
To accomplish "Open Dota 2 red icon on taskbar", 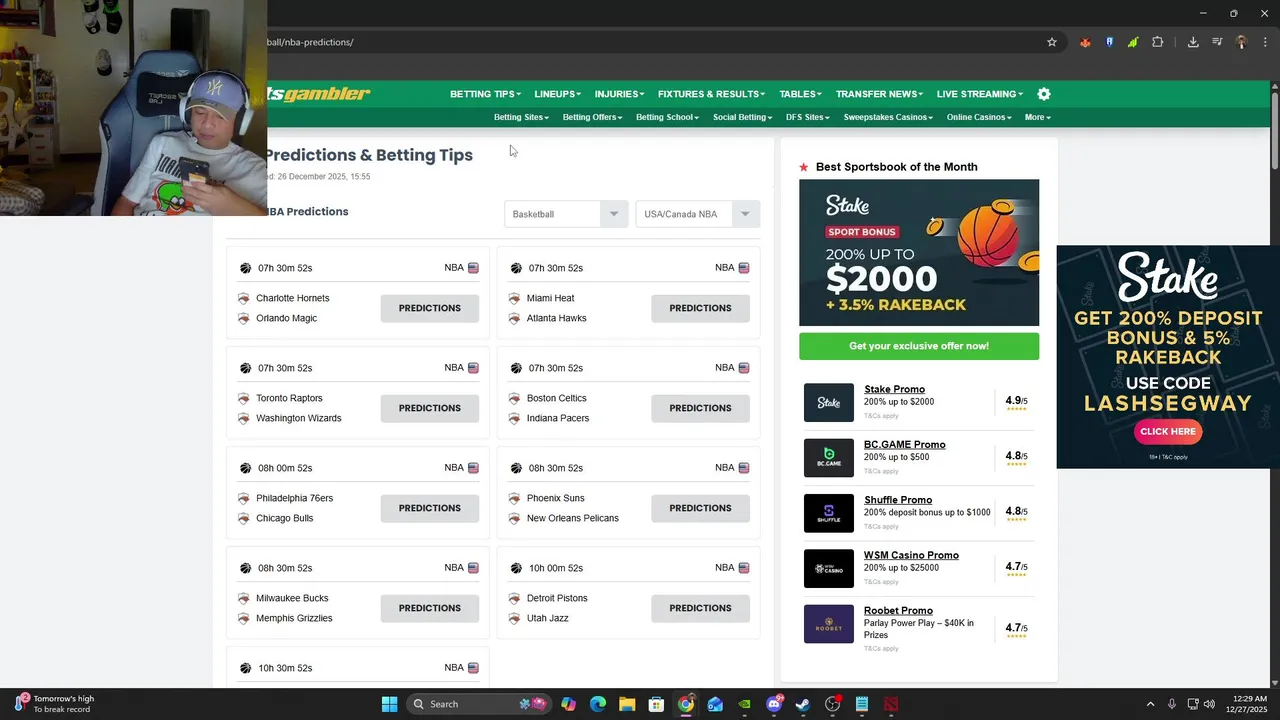I will 891,704.
